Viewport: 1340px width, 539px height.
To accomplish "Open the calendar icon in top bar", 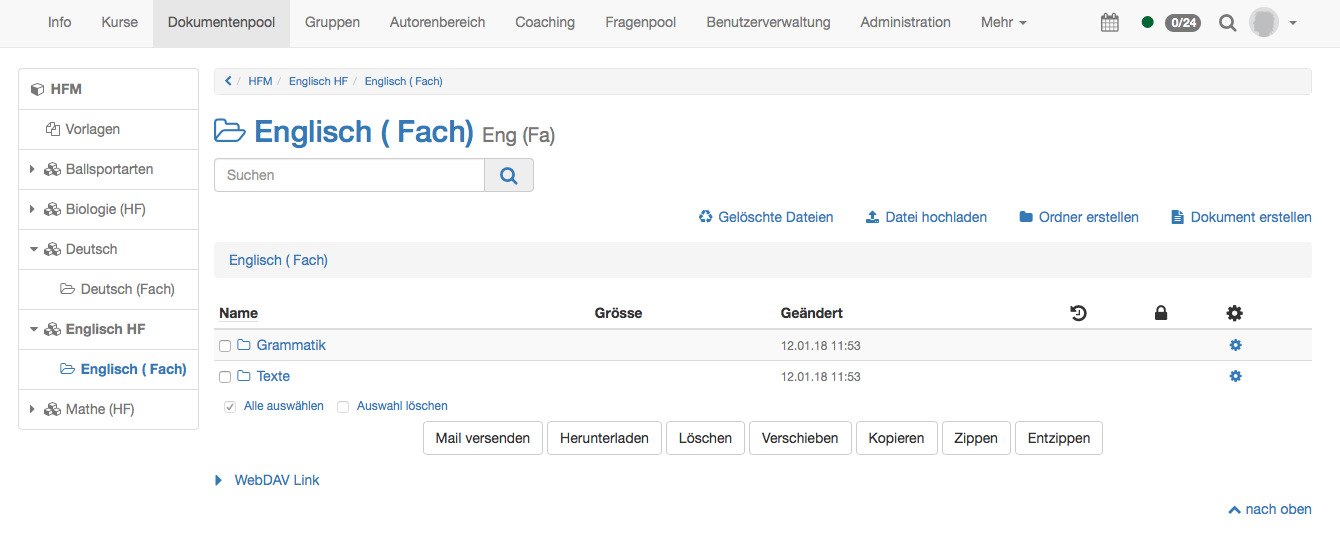I will (1110, 22).
